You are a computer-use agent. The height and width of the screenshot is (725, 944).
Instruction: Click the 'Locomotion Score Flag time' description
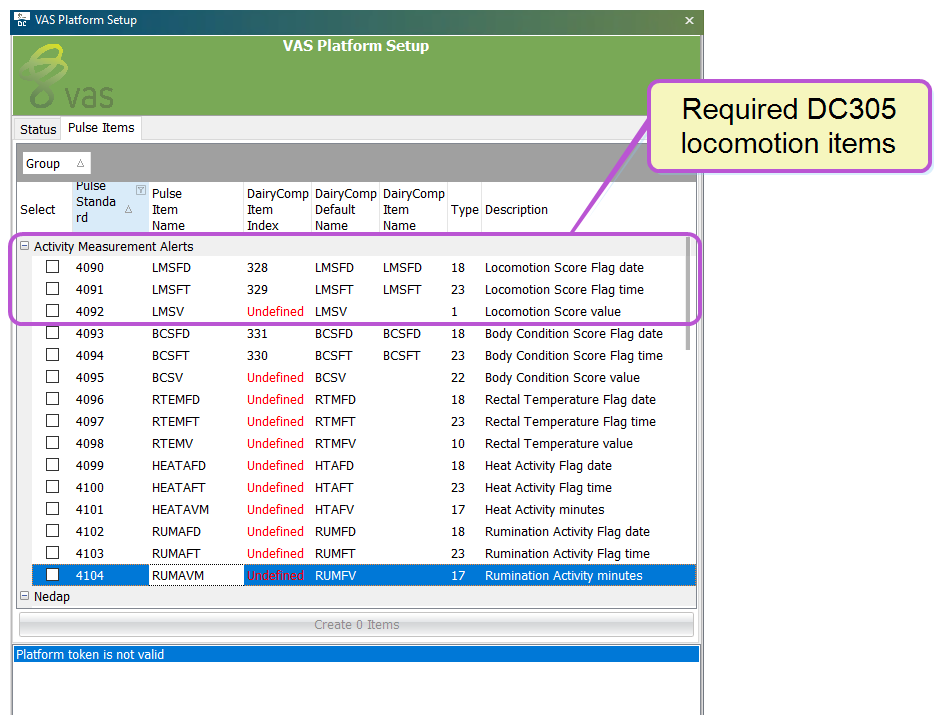[564, 290]
